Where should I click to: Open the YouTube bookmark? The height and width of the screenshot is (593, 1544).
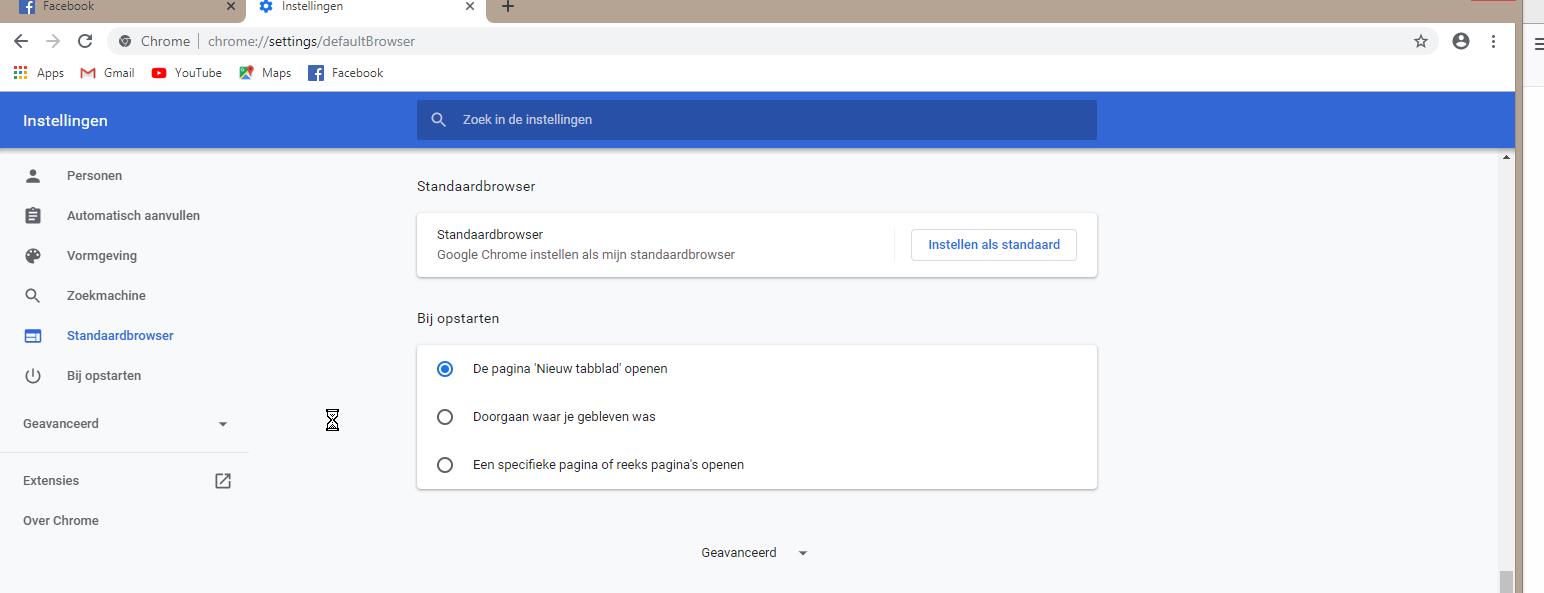(x=186, y=73)
